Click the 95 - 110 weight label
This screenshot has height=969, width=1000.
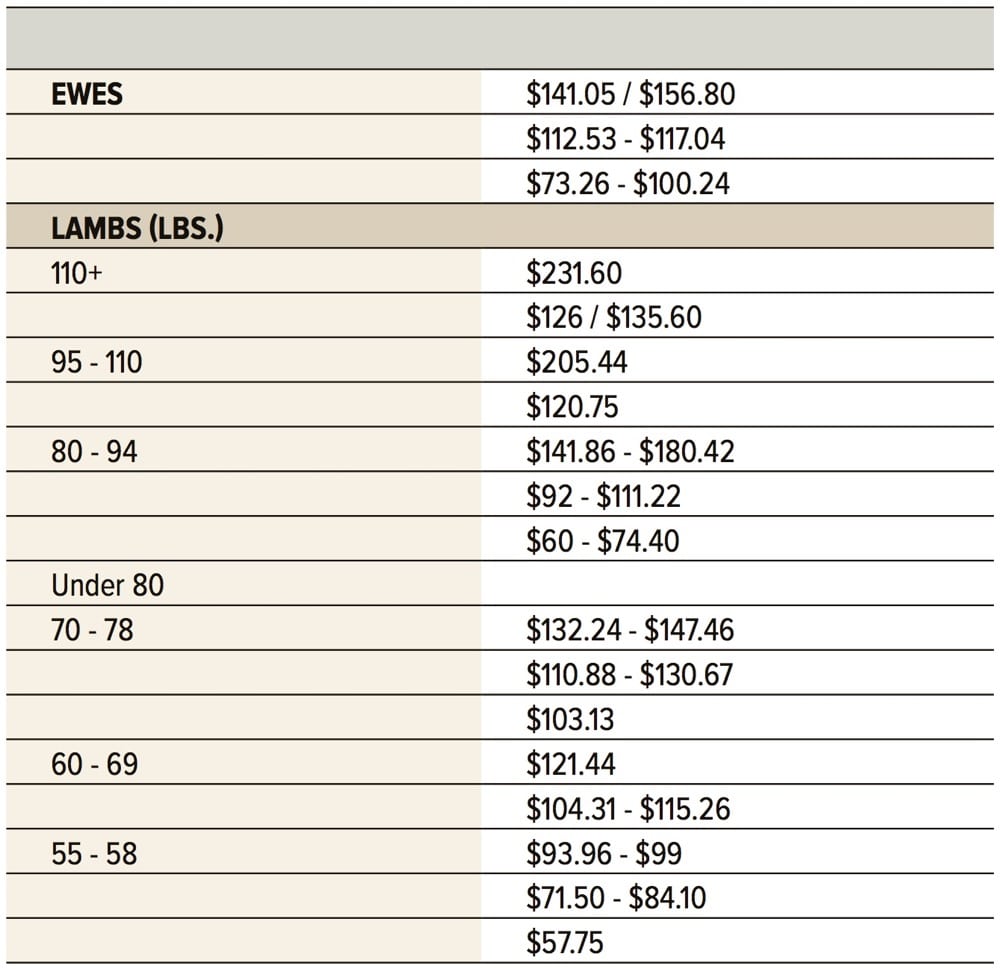[97, 362]
